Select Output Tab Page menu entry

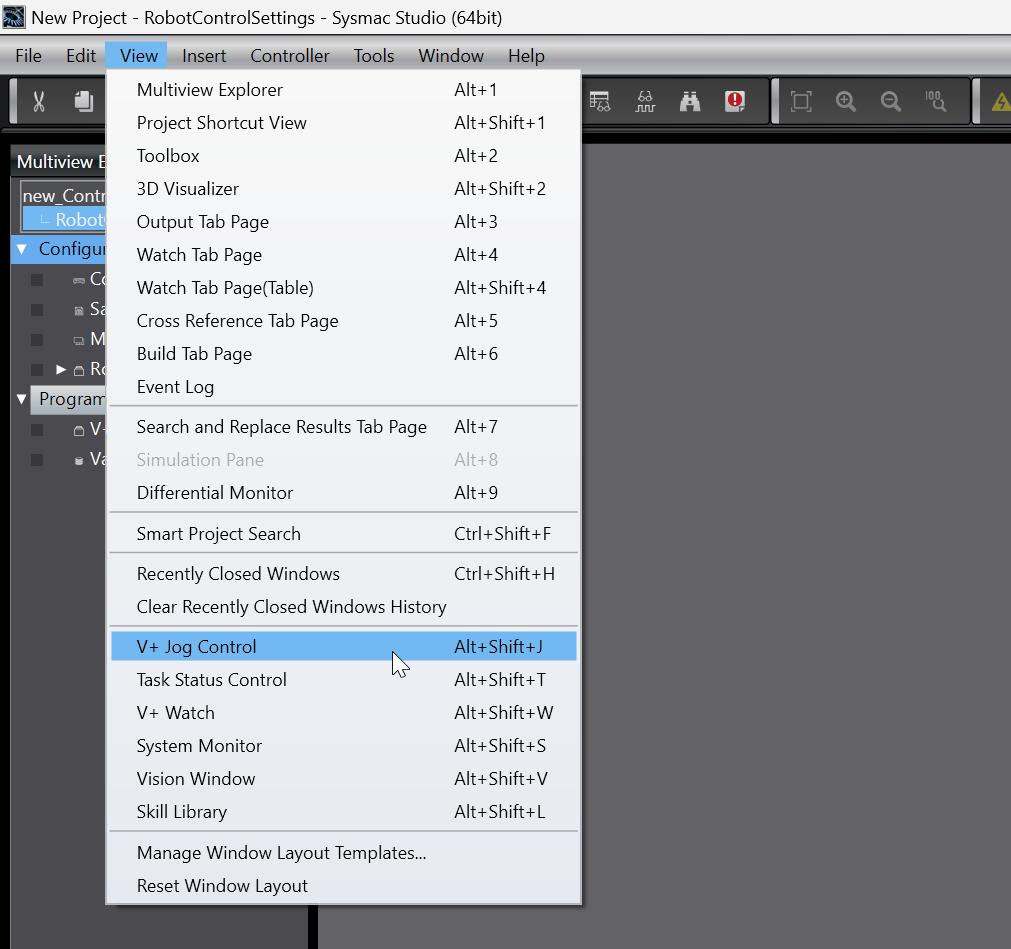344,222
